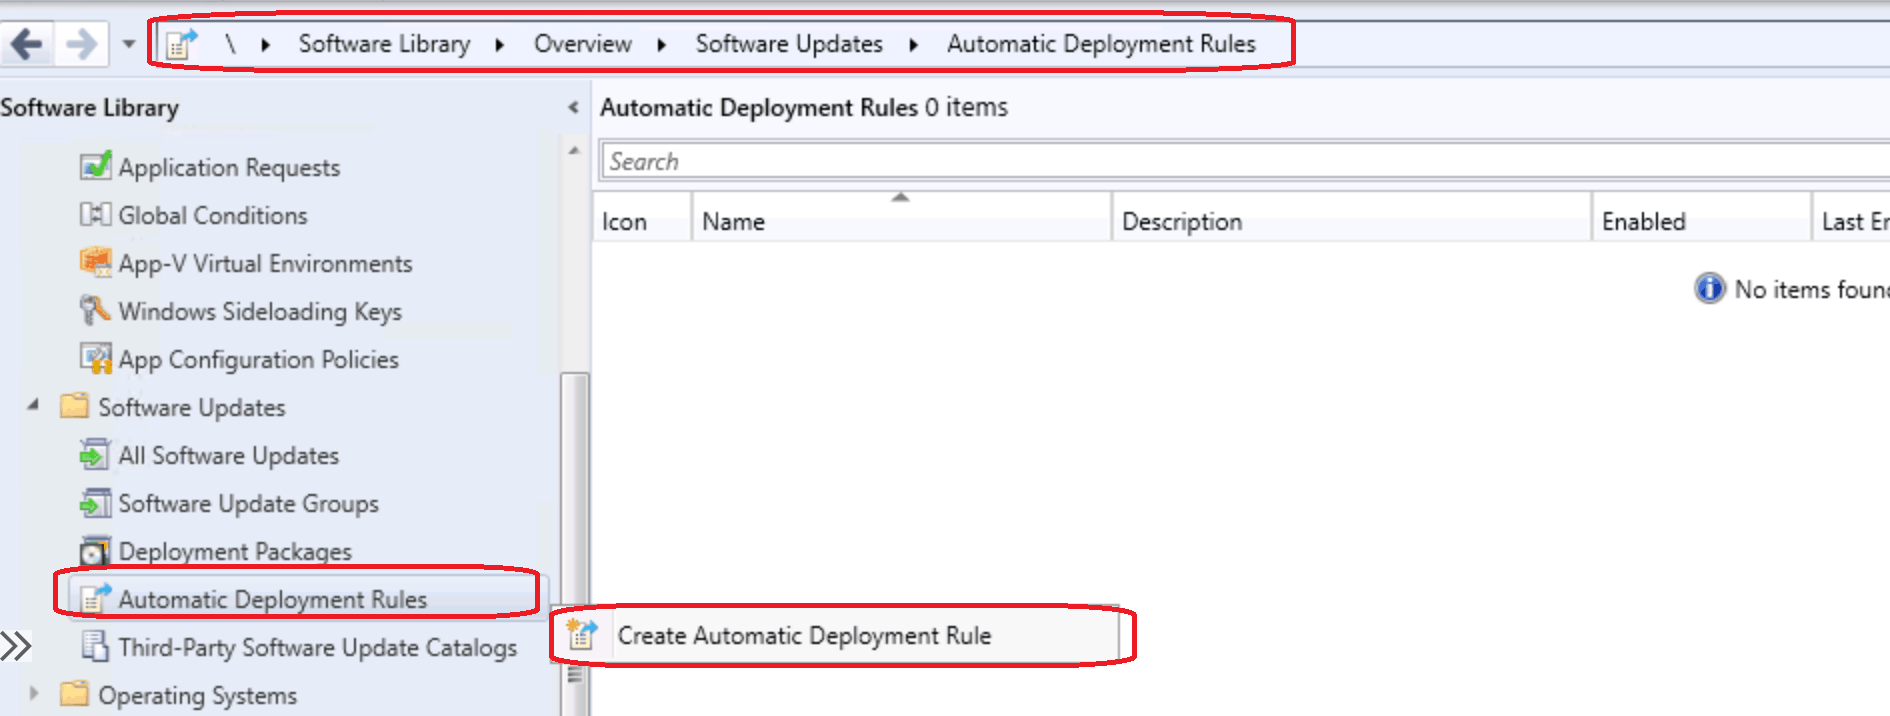Open Third-Party Software Update Catalogs icon
Image resolution: width=1890 pixels, height=716 pixels.
(95, 646)
